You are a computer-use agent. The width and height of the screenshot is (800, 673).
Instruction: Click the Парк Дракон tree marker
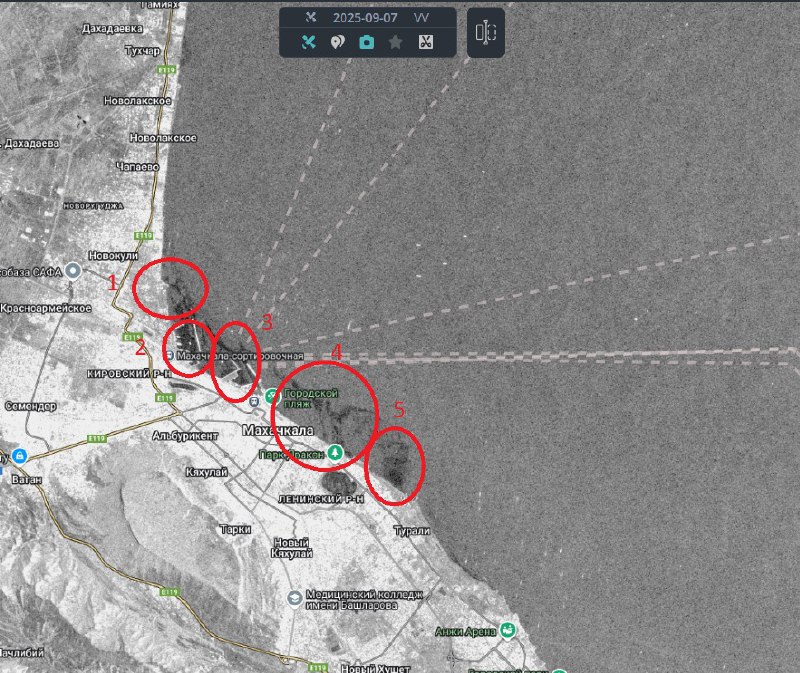(x=337, y=453)
